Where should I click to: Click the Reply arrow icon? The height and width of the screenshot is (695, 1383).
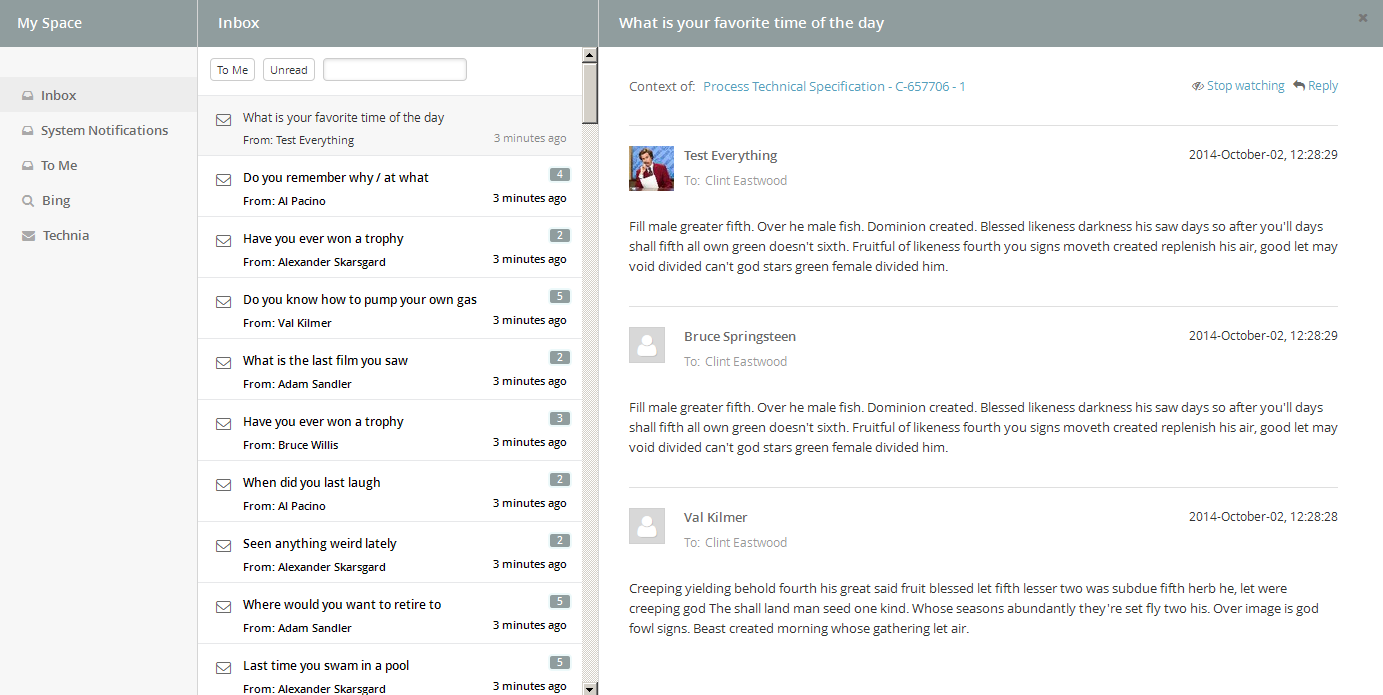click(1299, 86)
